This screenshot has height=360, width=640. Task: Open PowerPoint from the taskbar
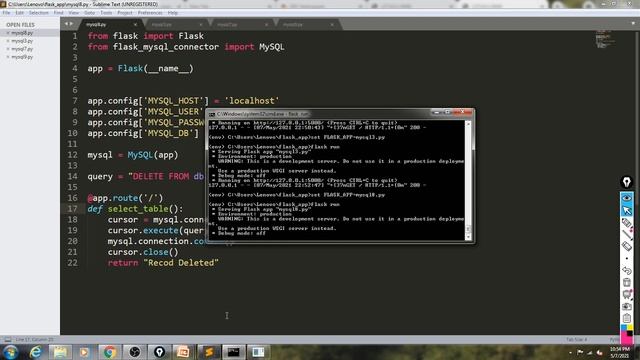tap(184, 352)
